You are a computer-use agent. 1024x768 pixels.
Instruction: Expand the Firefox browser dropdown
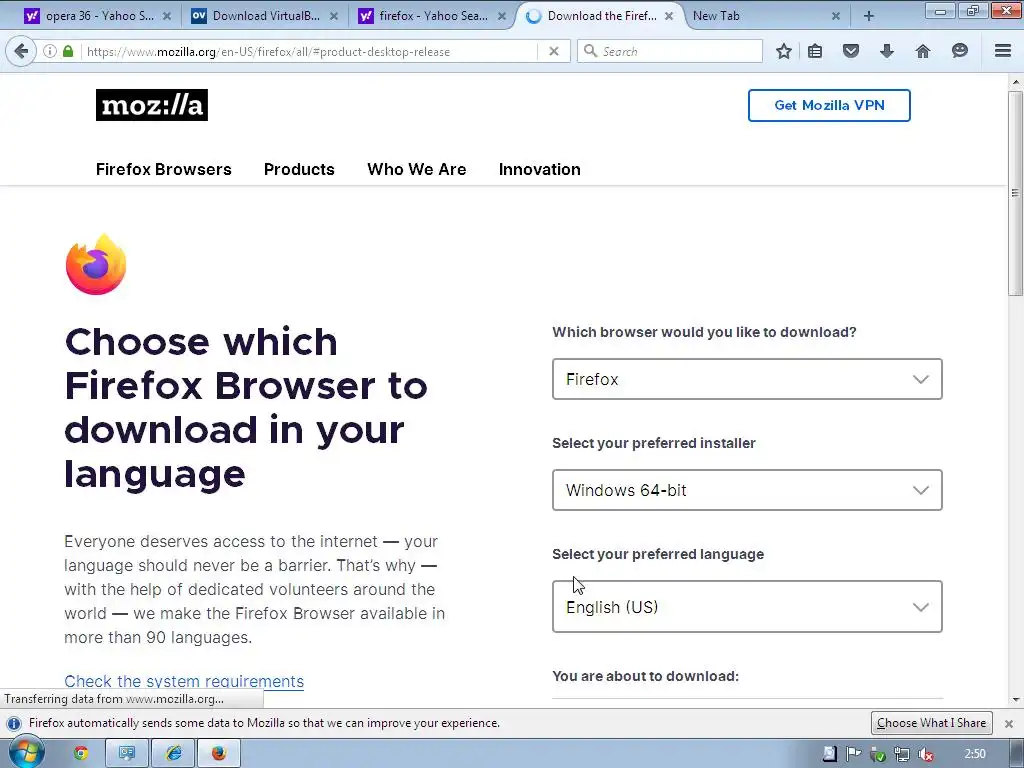tap(747, 379)
